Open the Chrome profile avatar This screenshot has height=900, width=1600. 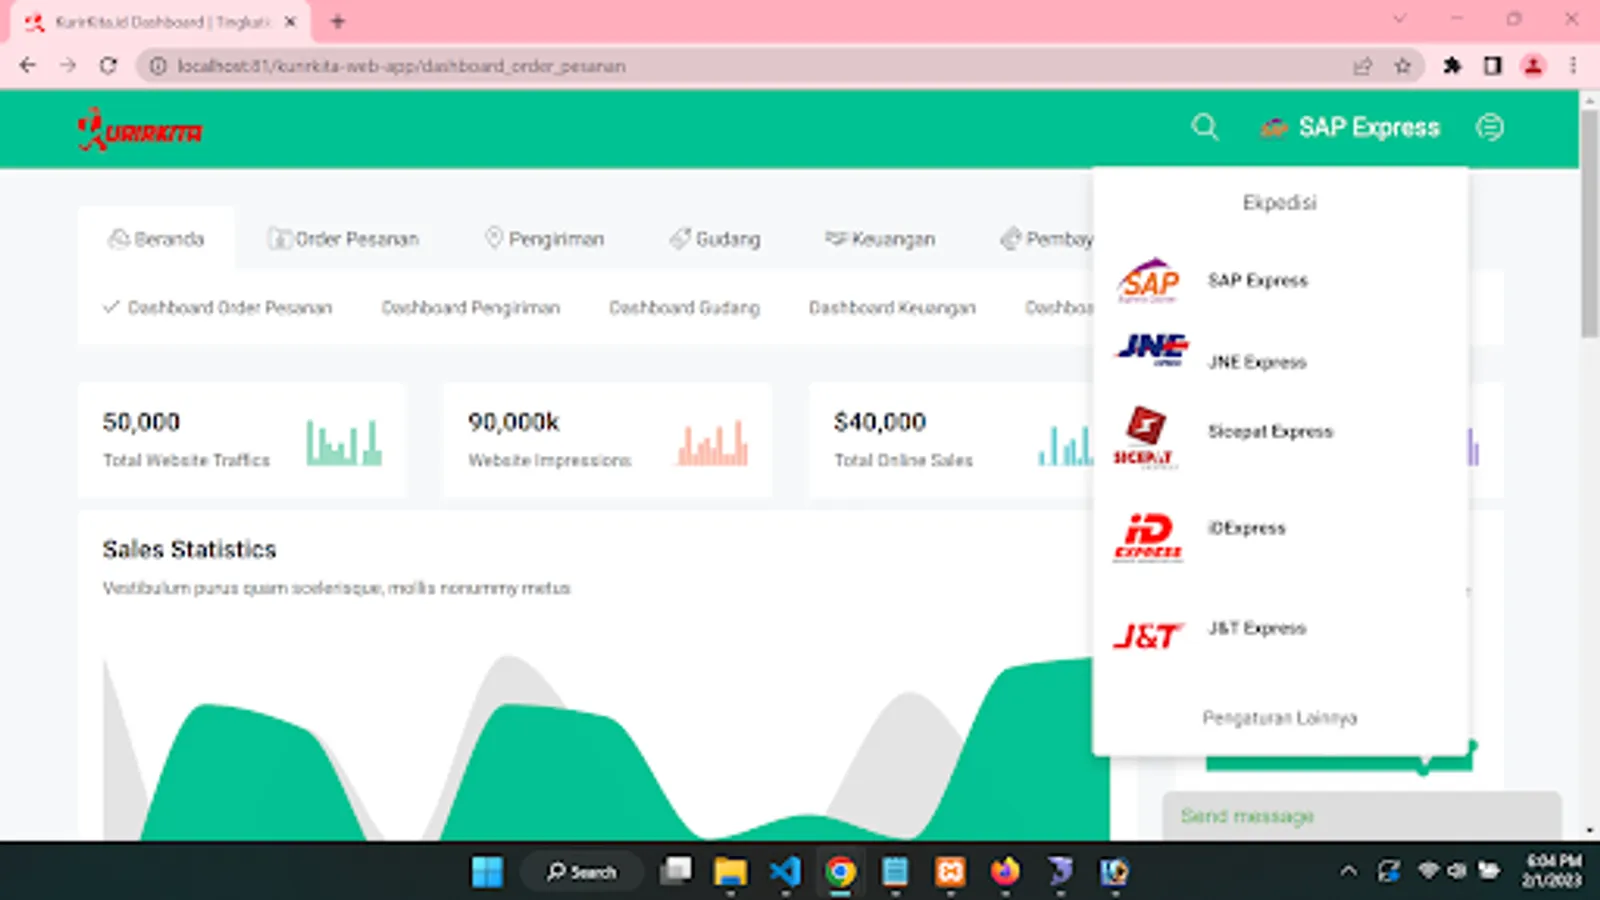click(x=1533, y=66)
